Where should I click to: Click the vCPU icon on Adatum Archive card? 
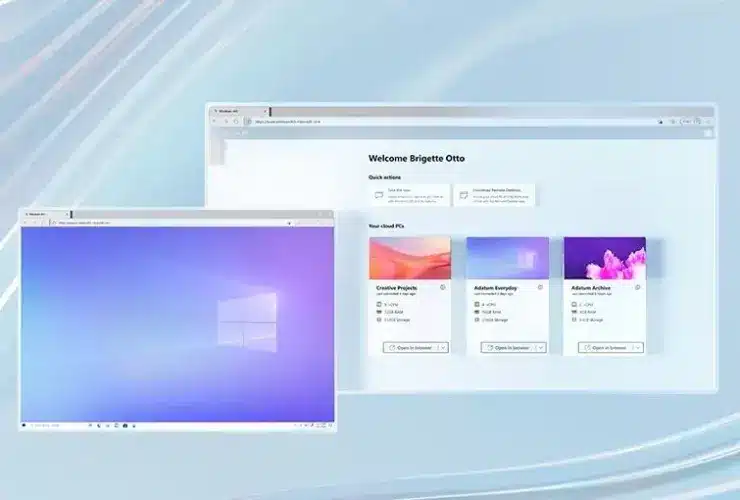pos(574,305)
